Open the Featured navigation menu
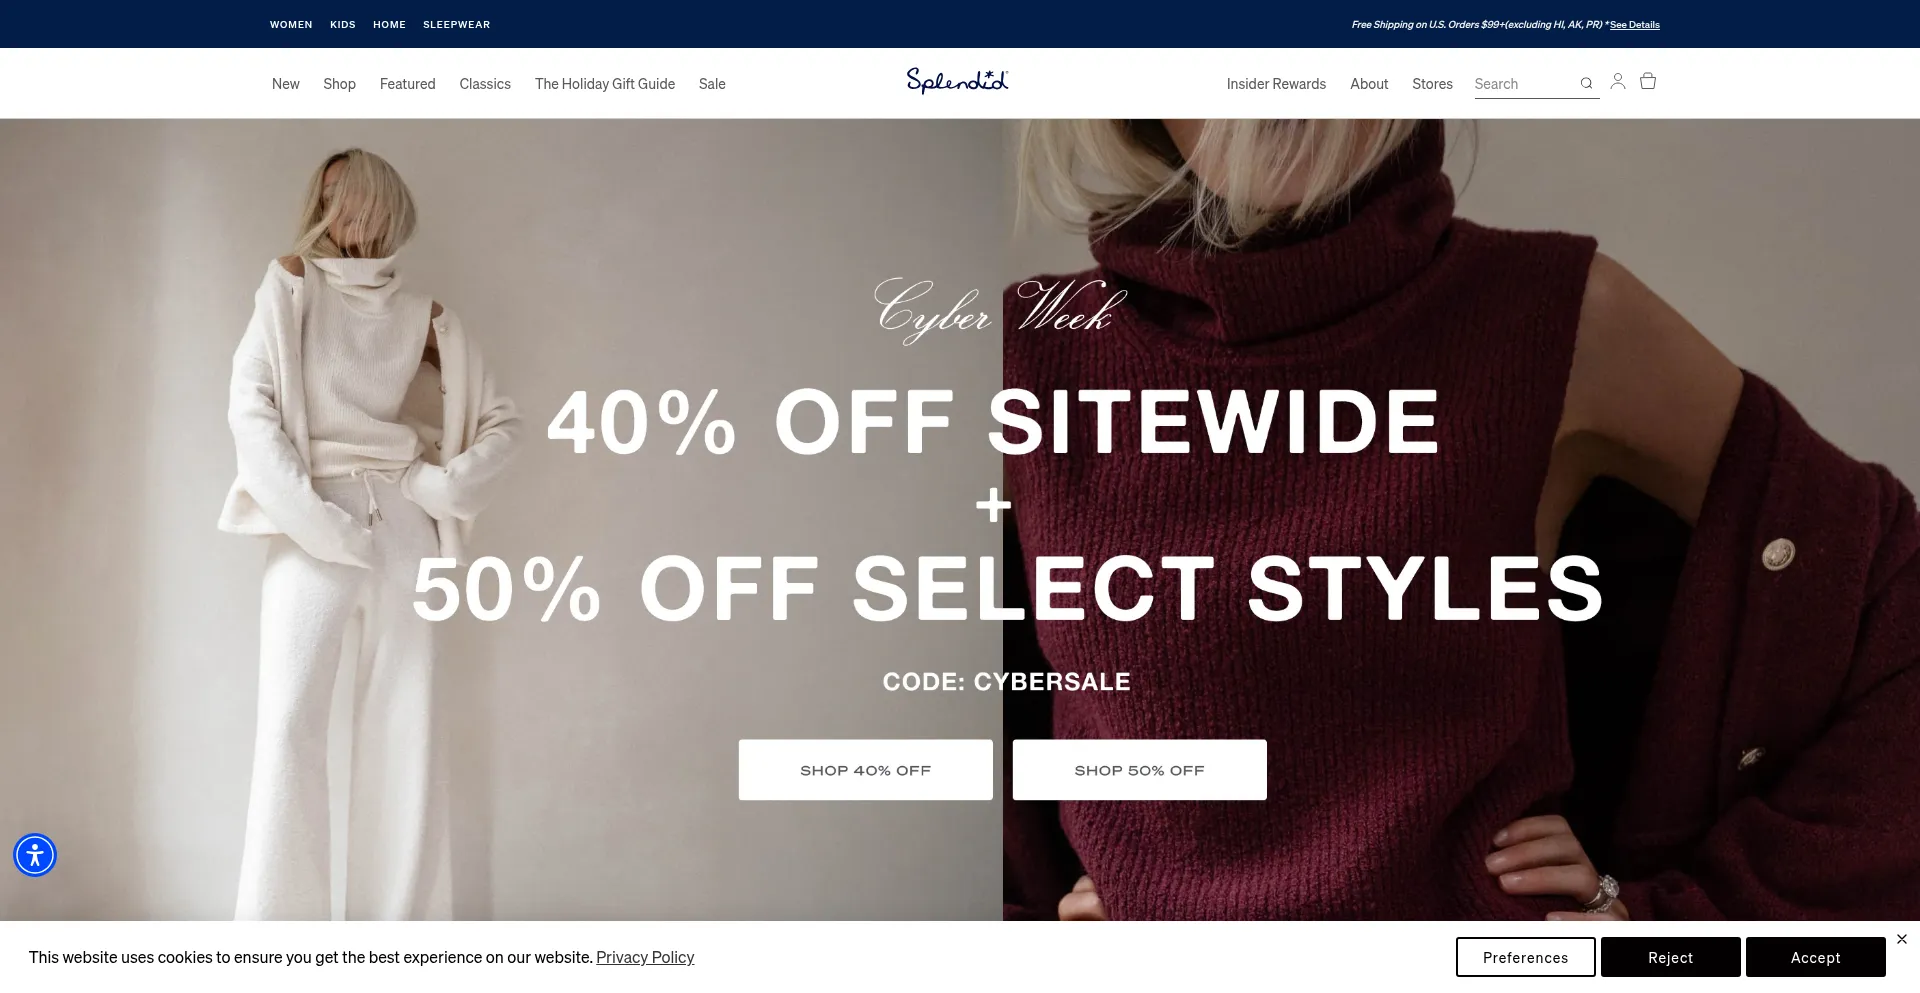Viewport: 1920px width, 993px height. 408,84
